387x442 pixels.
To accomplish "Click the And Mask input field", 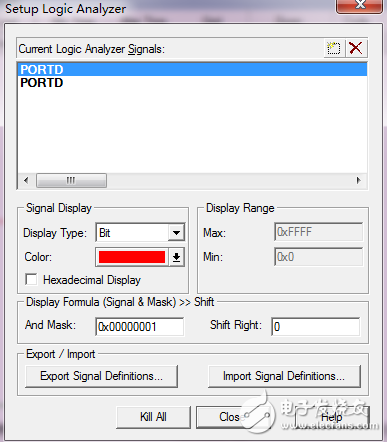I will 140,326.
